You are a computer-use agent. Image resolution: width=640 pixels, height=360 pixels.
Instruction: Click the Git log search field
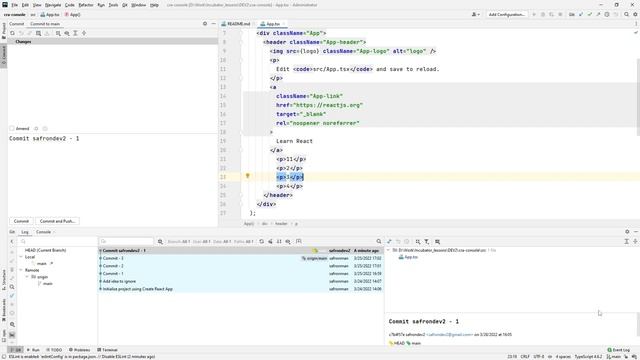[x=127, y=242]
